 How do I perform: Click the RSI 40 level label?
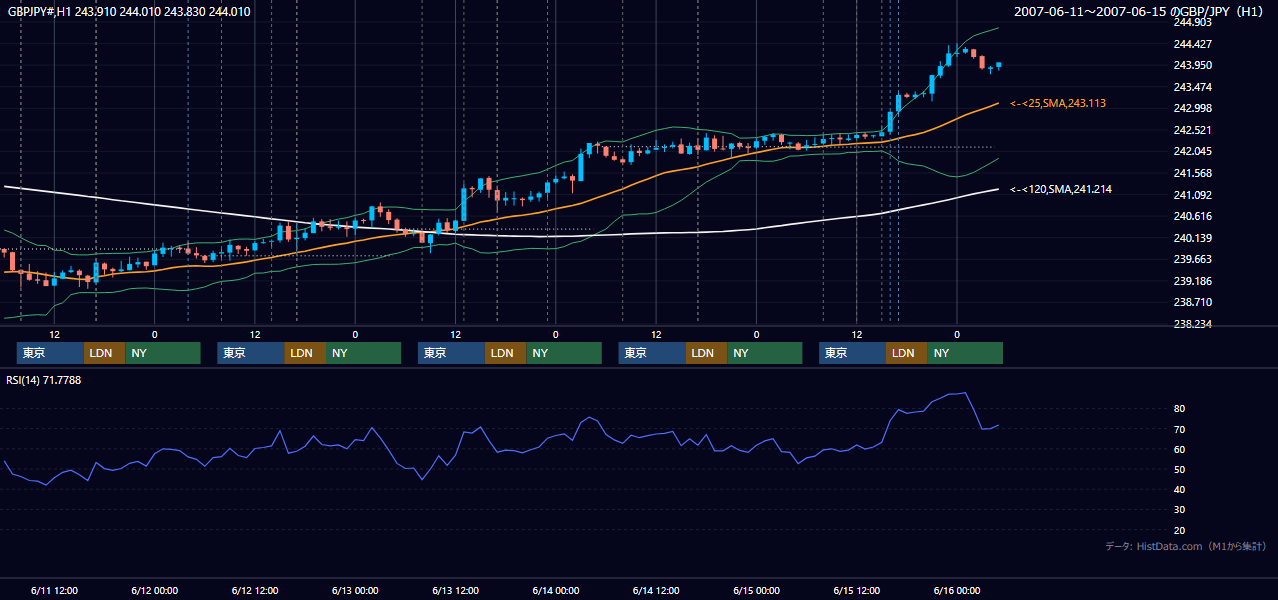point(1180,489)
